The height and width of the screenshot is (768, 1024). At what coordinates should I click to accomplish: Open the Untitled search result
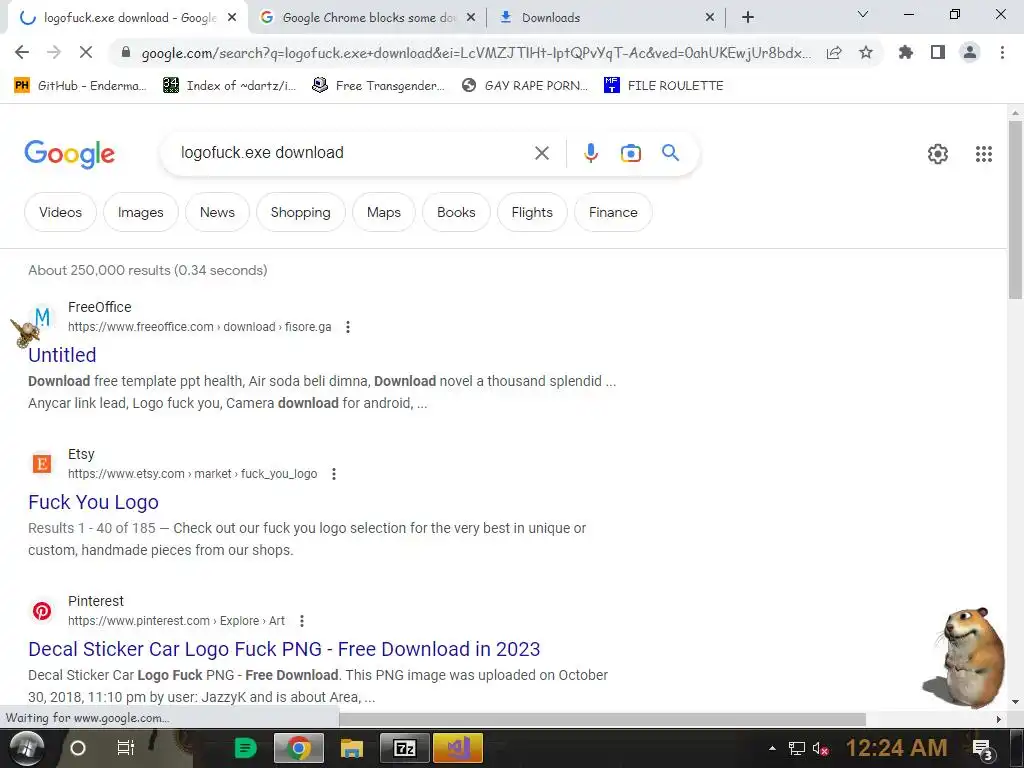tap(62, 355)
